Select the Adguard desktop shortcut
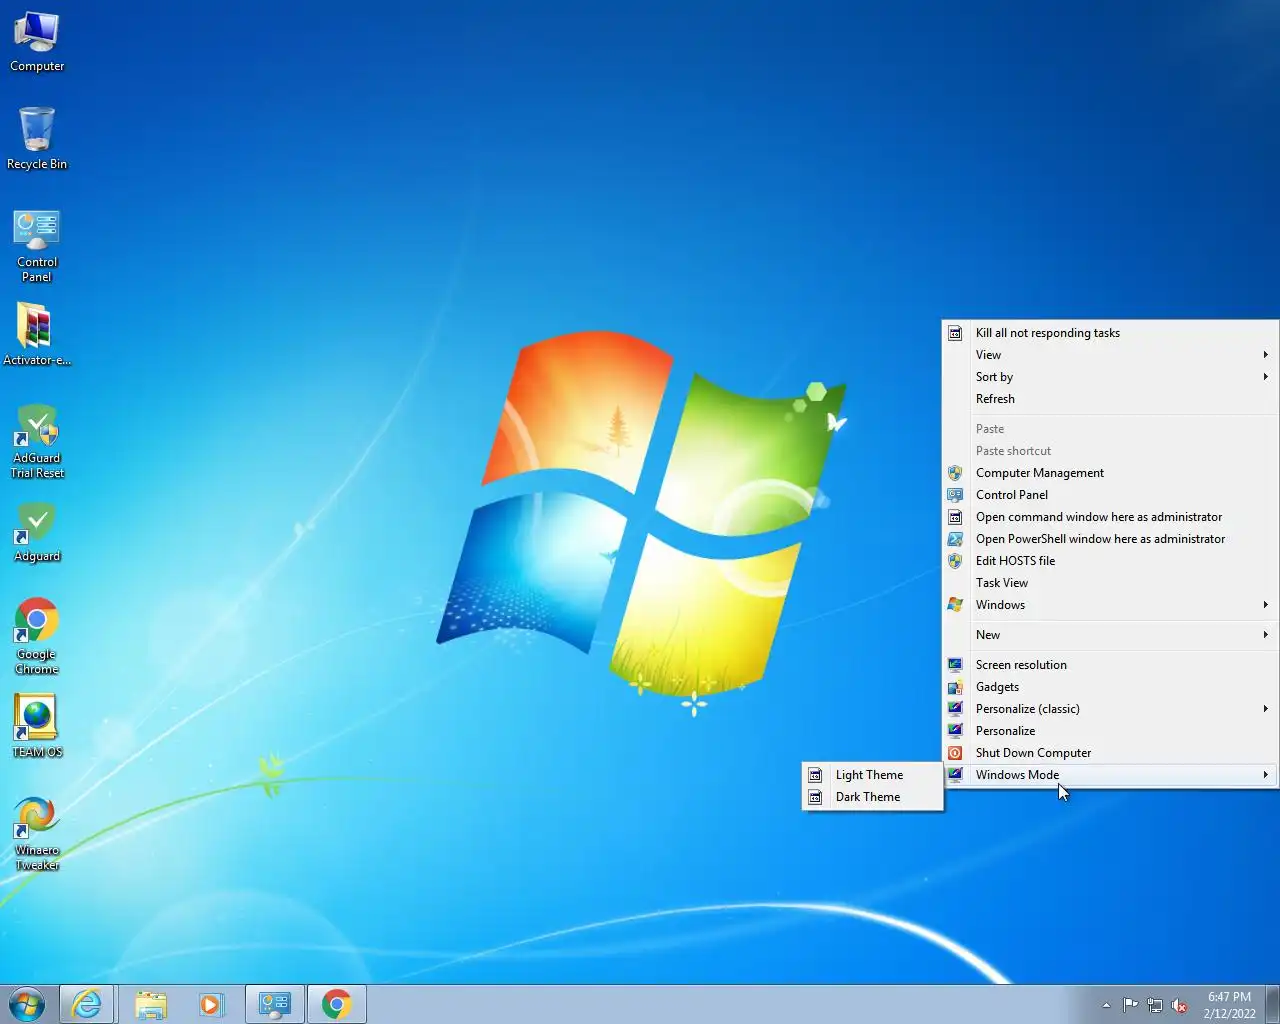Image resolution: width=1280 pixels, height=1024 pixels. [37, 532]
